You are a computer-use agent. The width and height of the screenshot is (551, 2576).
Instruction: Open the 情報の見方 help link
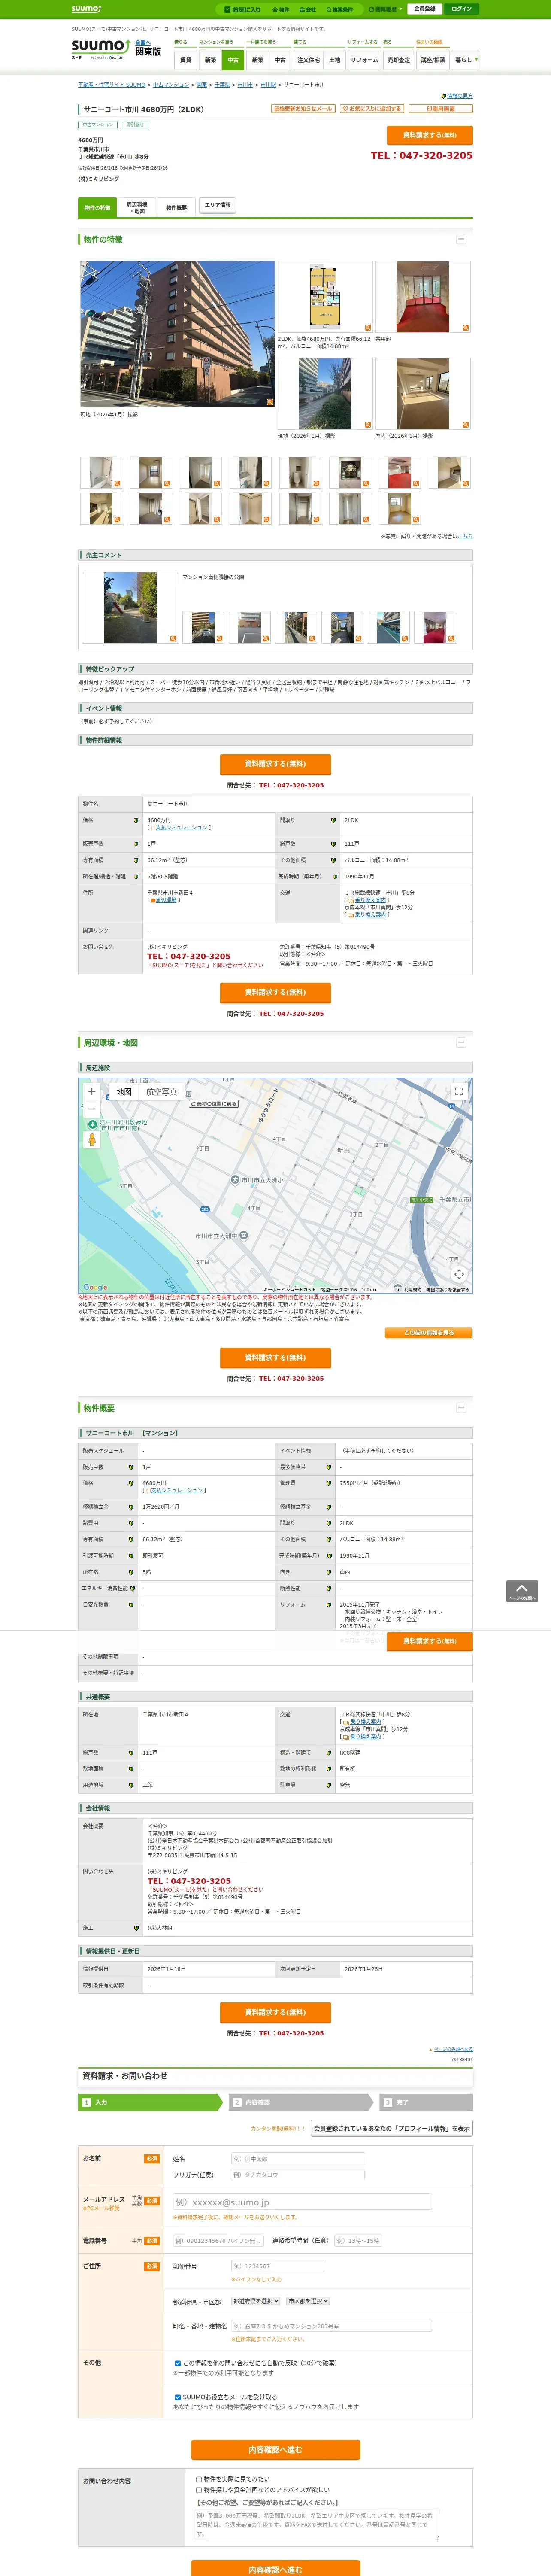(x=459, y=96)
